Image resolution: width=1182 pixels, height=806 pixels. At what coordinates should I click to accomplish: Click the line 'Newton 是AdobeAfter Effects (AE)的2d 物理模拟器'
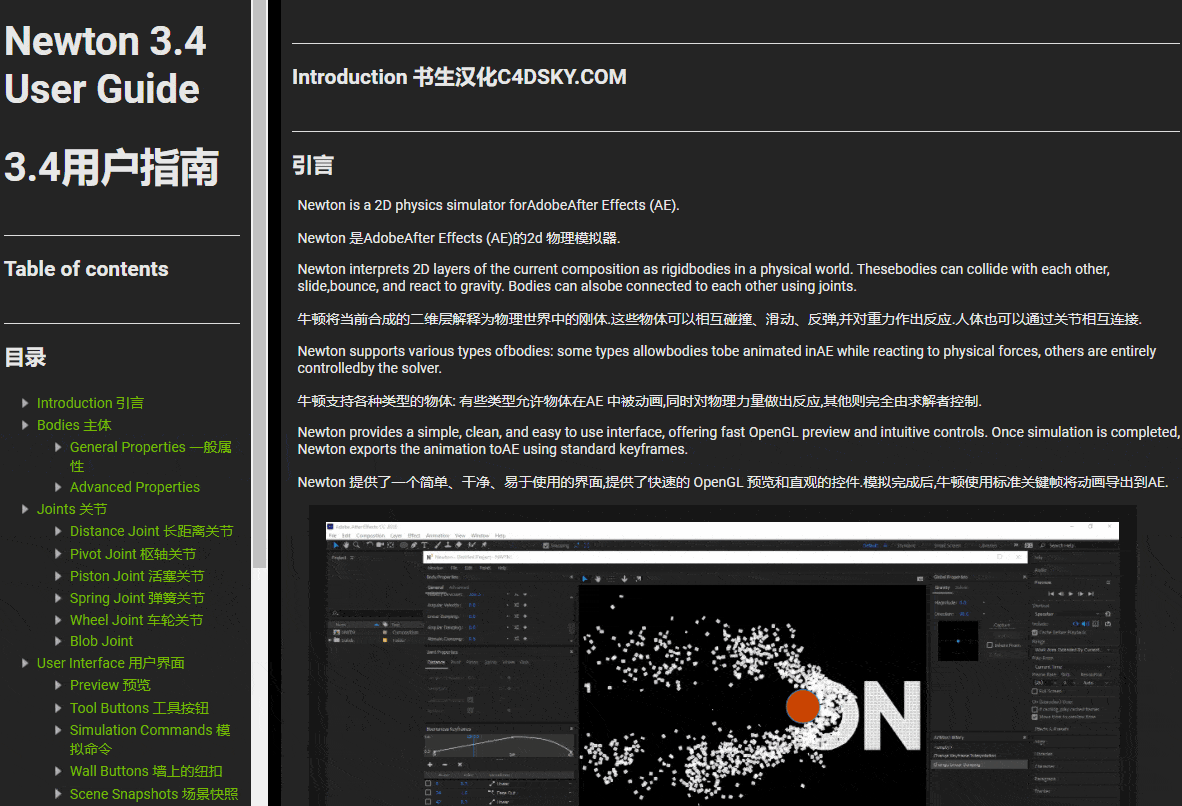pyautogui.click(x=459, y=238)
